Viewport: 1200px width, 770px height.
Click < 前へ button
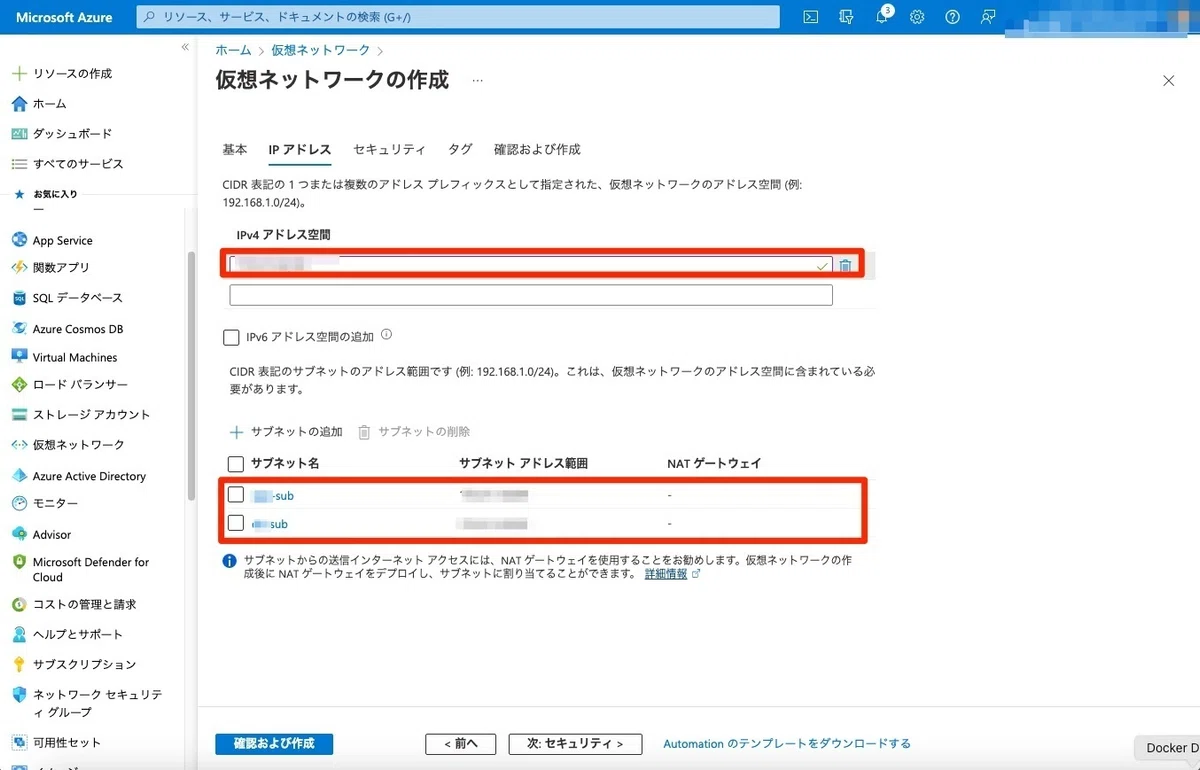[x=460, y=744]
